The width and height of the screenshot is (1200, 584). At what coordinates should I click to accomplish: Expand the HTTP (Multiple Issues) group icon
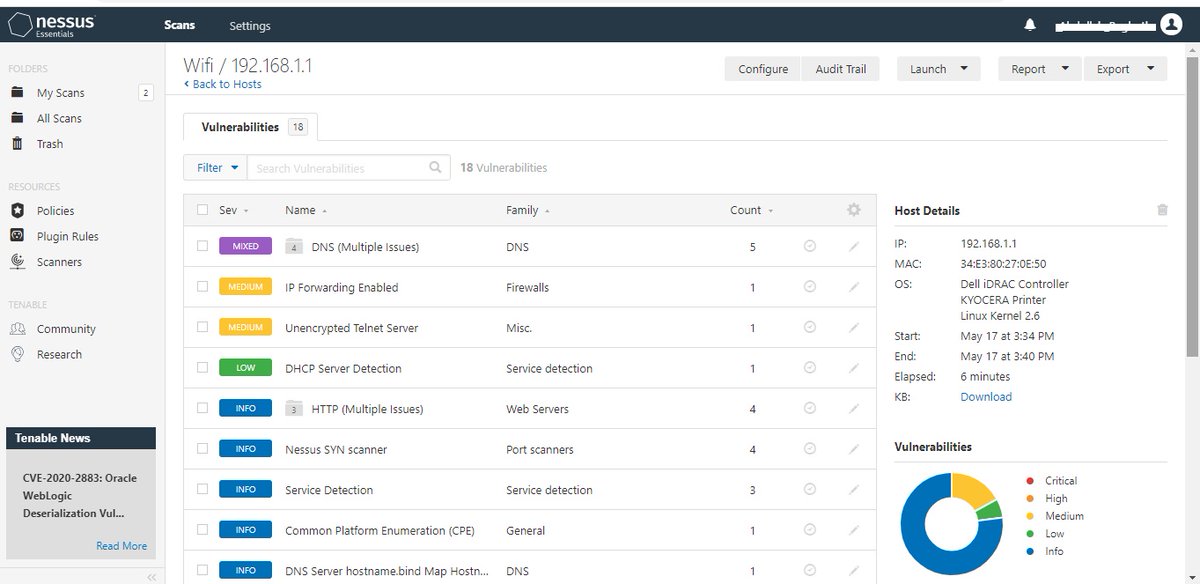pyautogui.click(x=294, y=409)
